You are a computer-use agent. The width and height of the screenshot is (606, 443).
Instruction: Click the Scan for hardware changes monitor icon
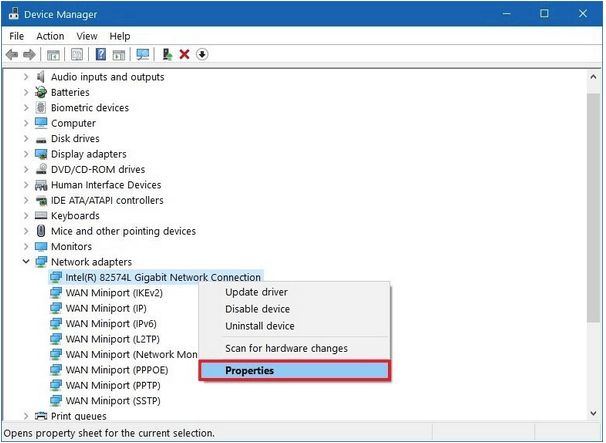pos(143,55)
